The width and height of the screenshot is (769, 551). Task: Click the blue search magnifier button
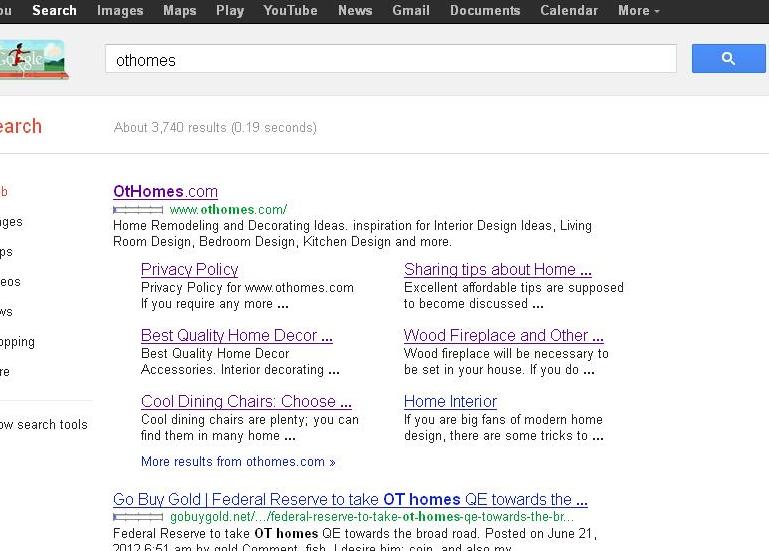[728, 58]
